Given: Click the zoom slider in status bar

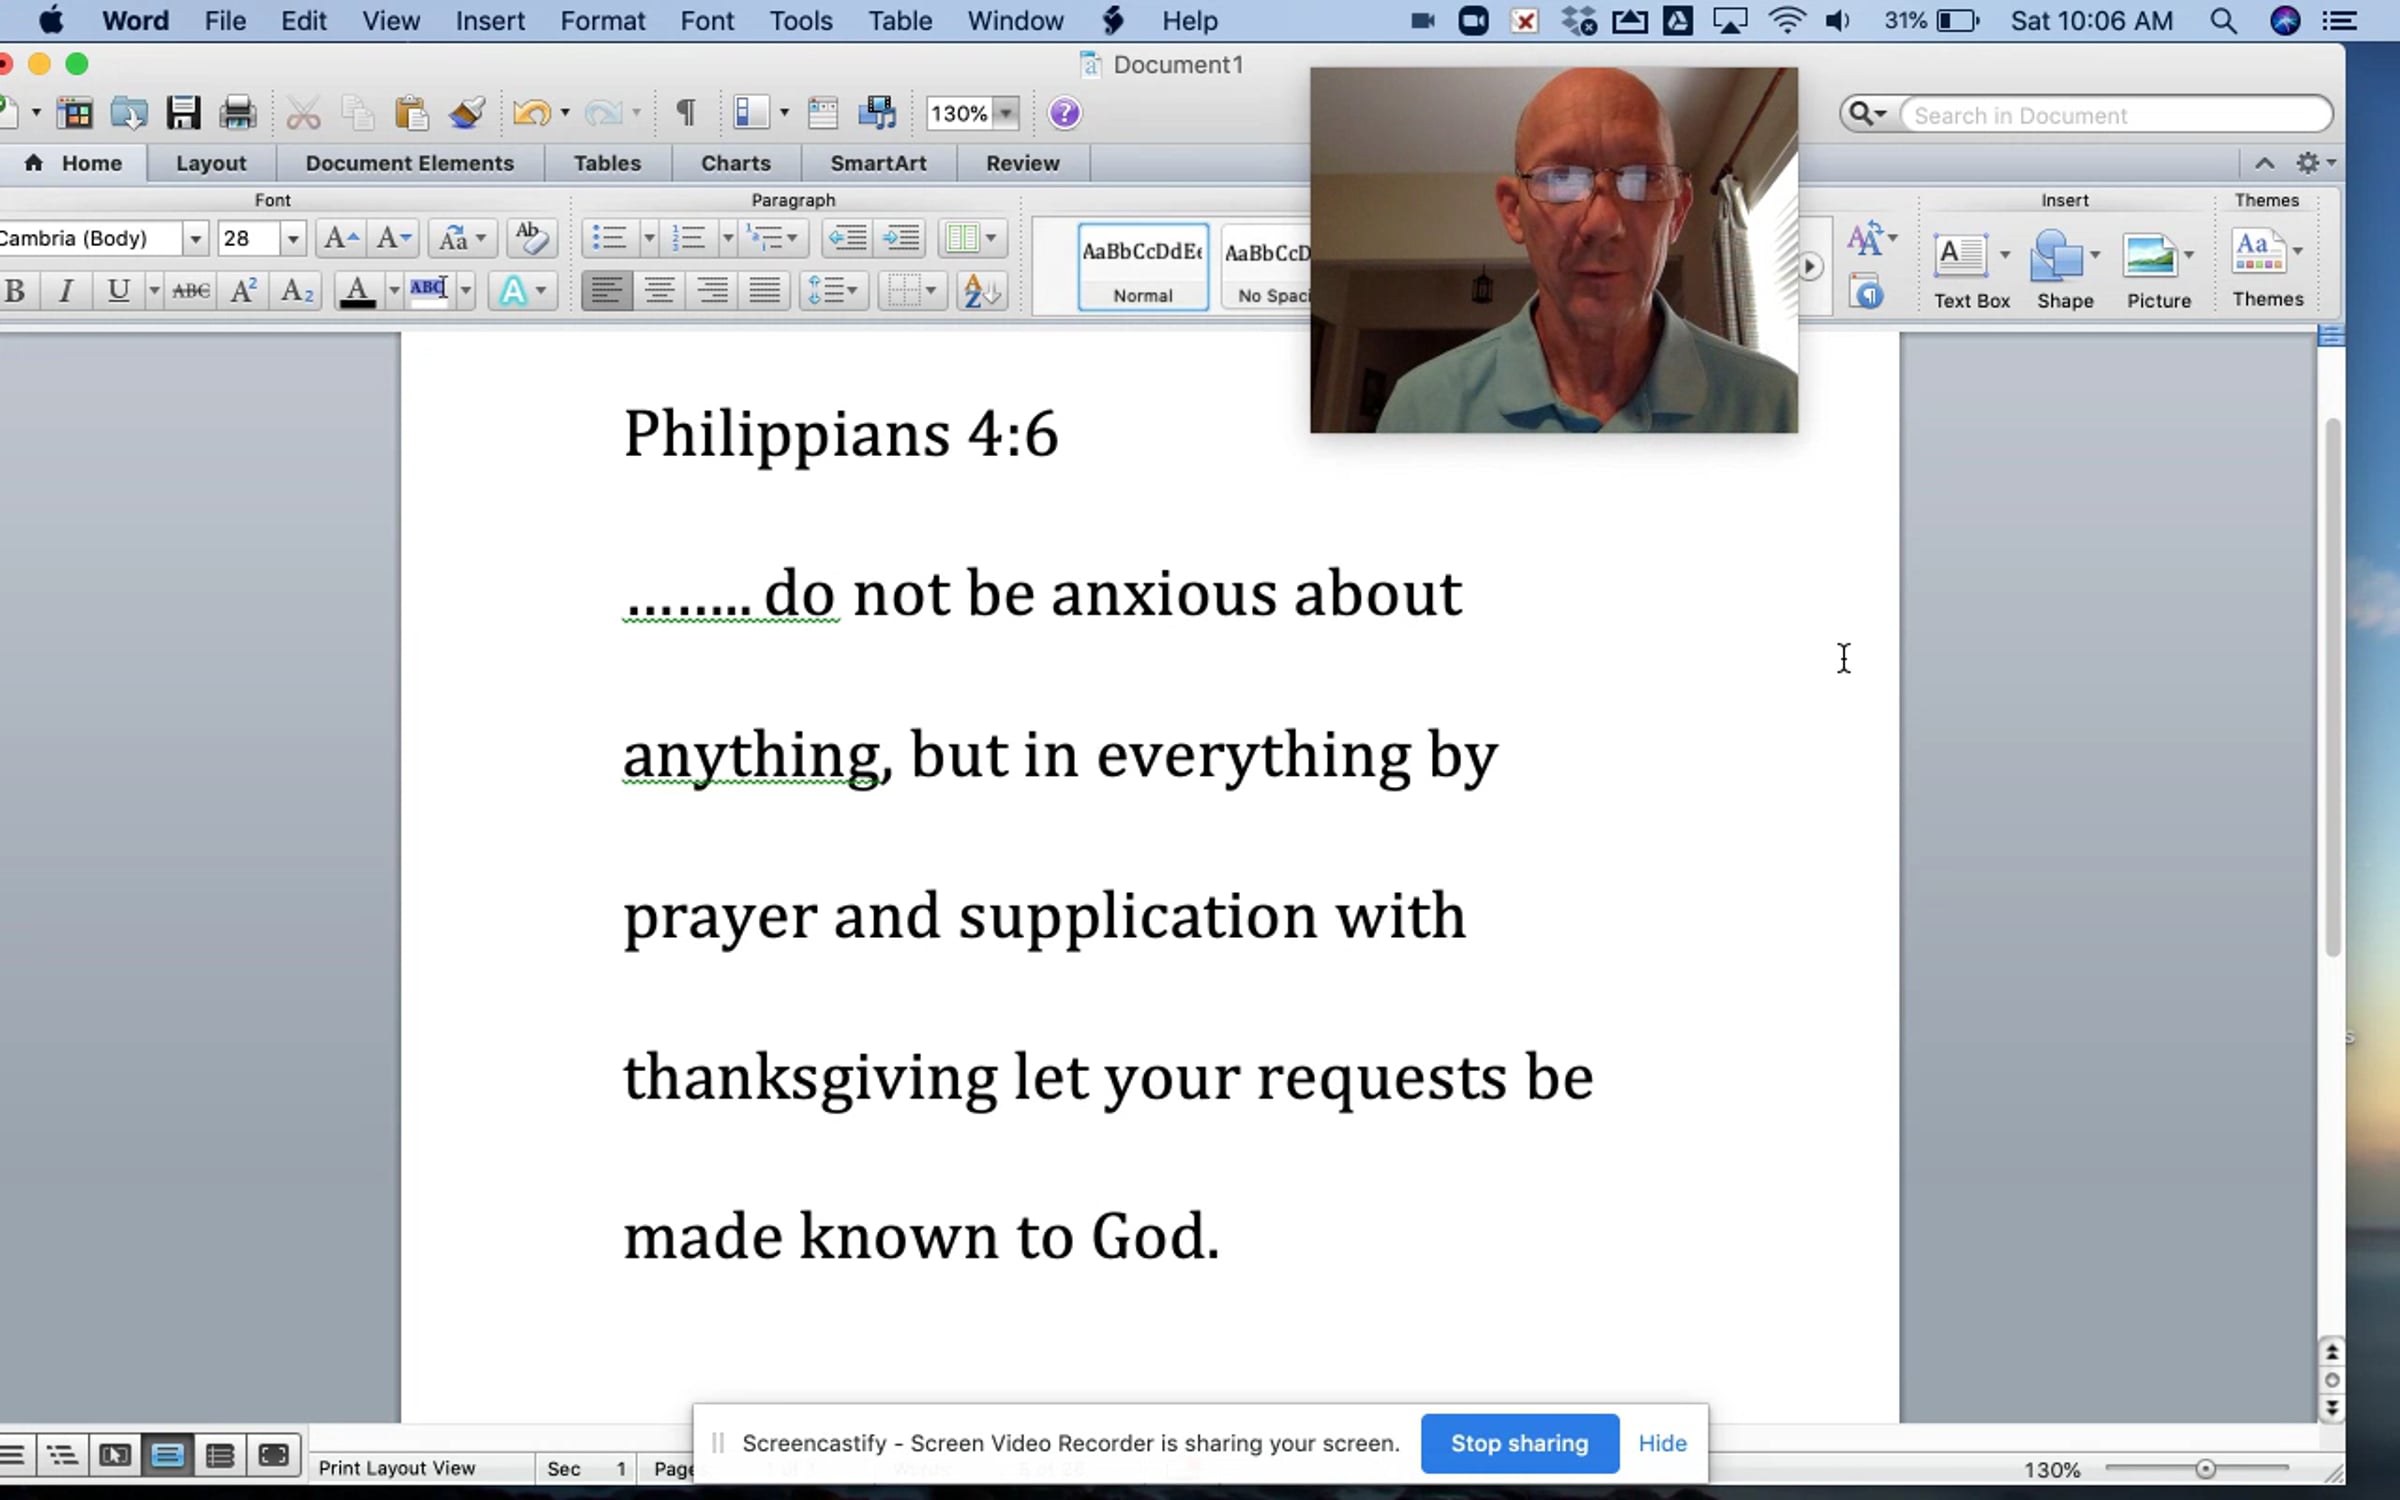Looking at the screenshot, I should pos(2205,1469).
